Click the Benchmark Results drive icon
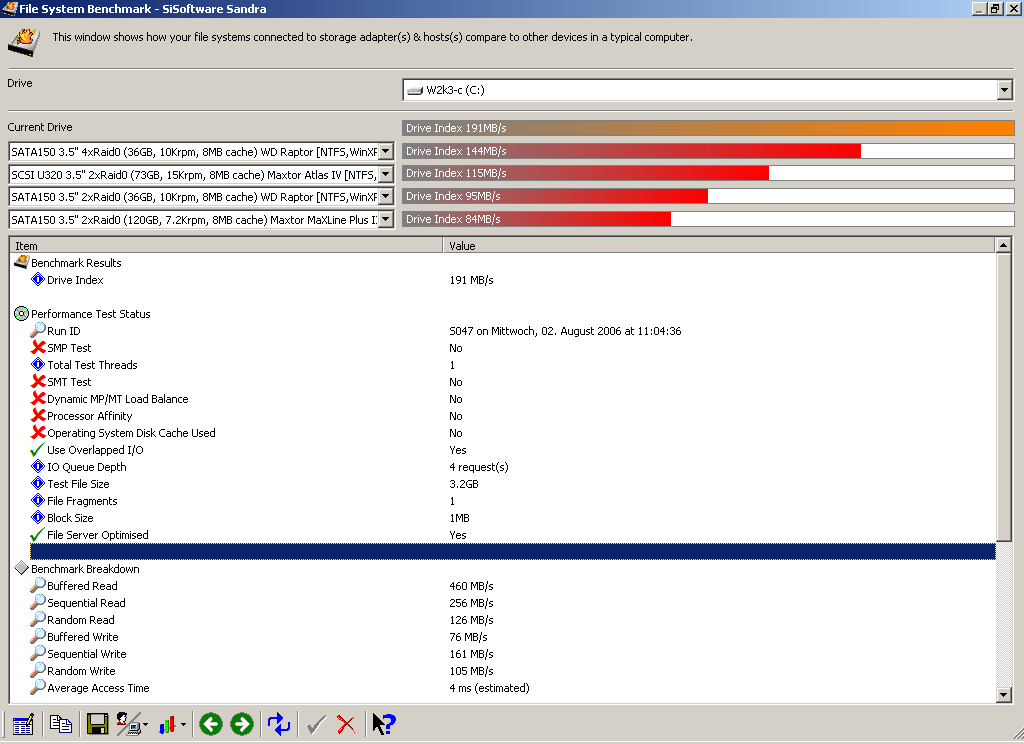 [x=22, y=262]
